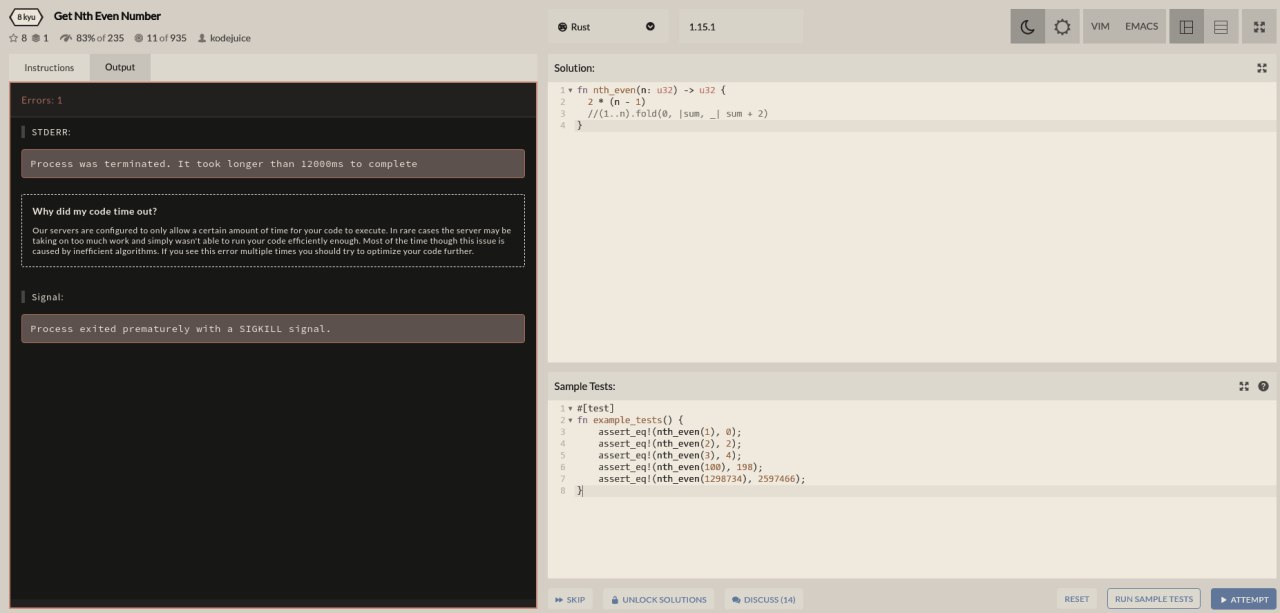Click the star icon showing 8

(13, 38)
